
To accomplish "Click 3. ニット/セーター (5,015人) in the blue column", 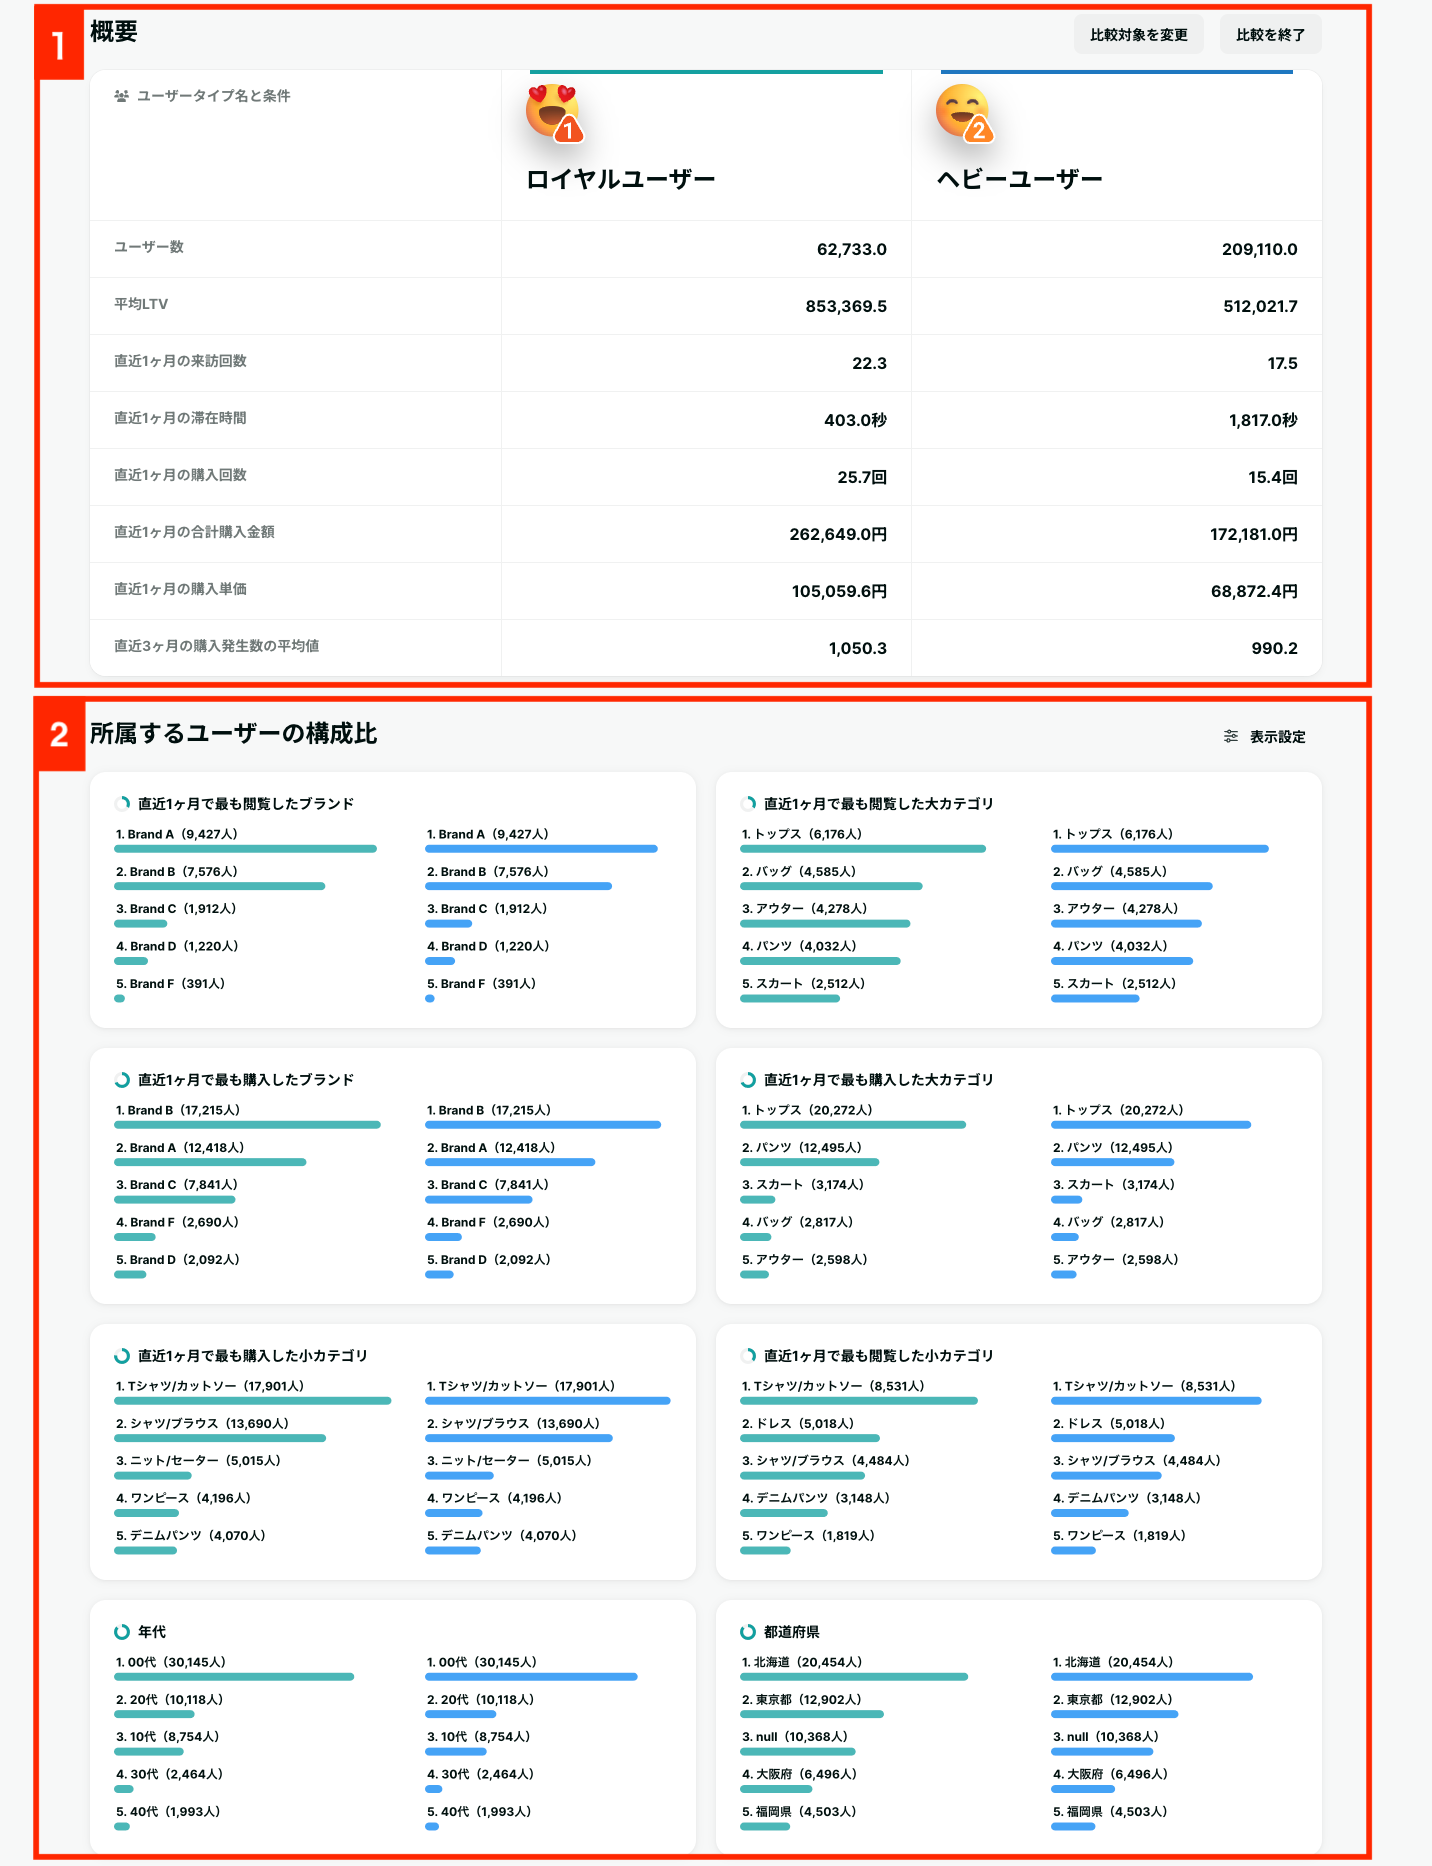I will [509, 1461].
